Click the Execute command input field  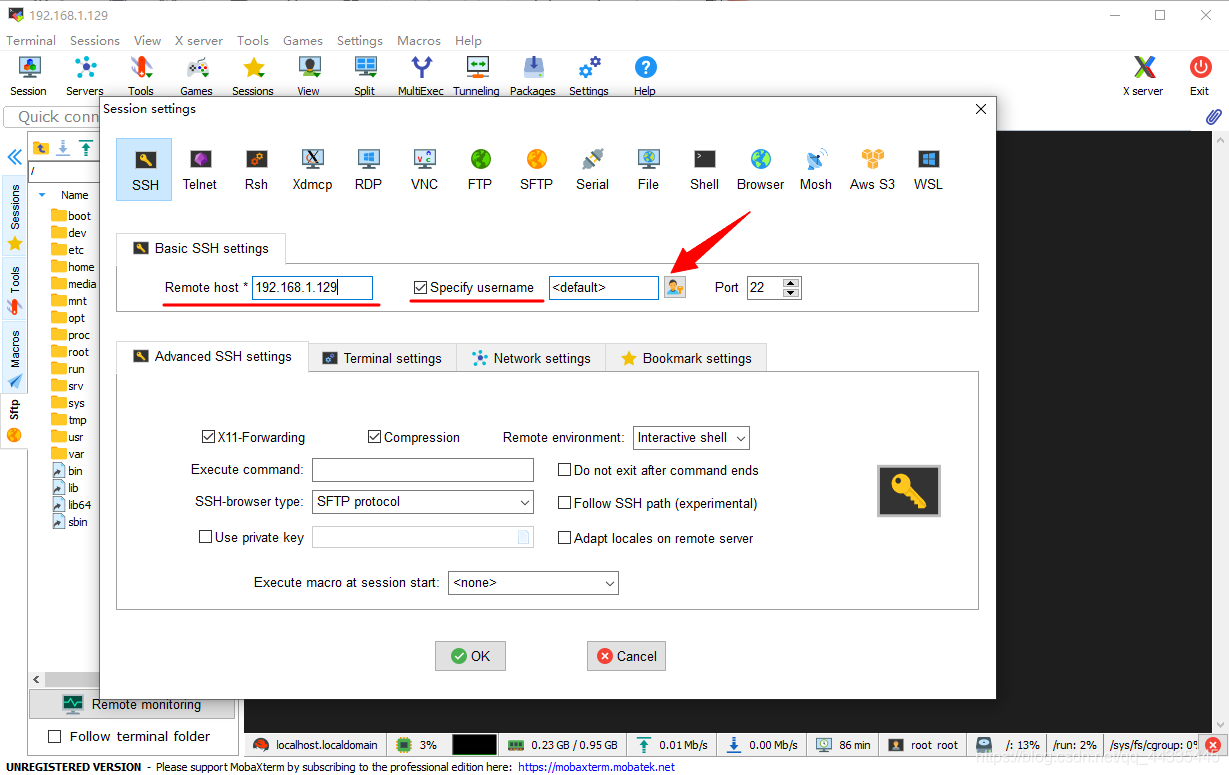coord(423,470)
